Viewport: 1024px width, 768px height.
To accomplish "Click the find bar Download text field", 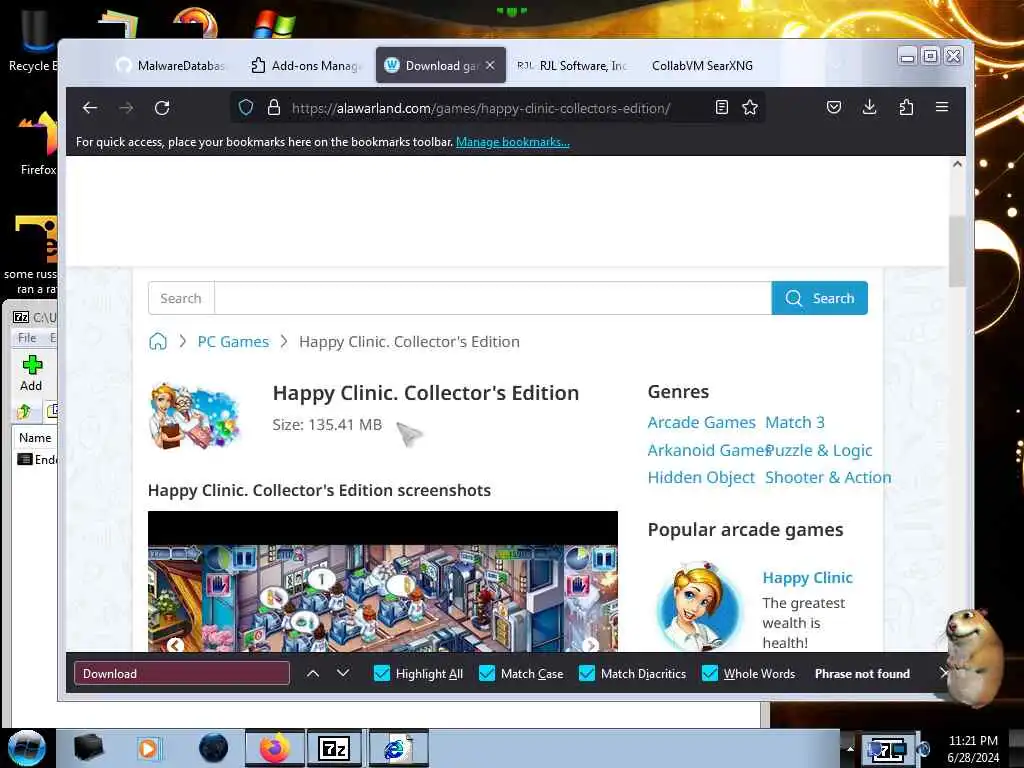I will (182, 673).
